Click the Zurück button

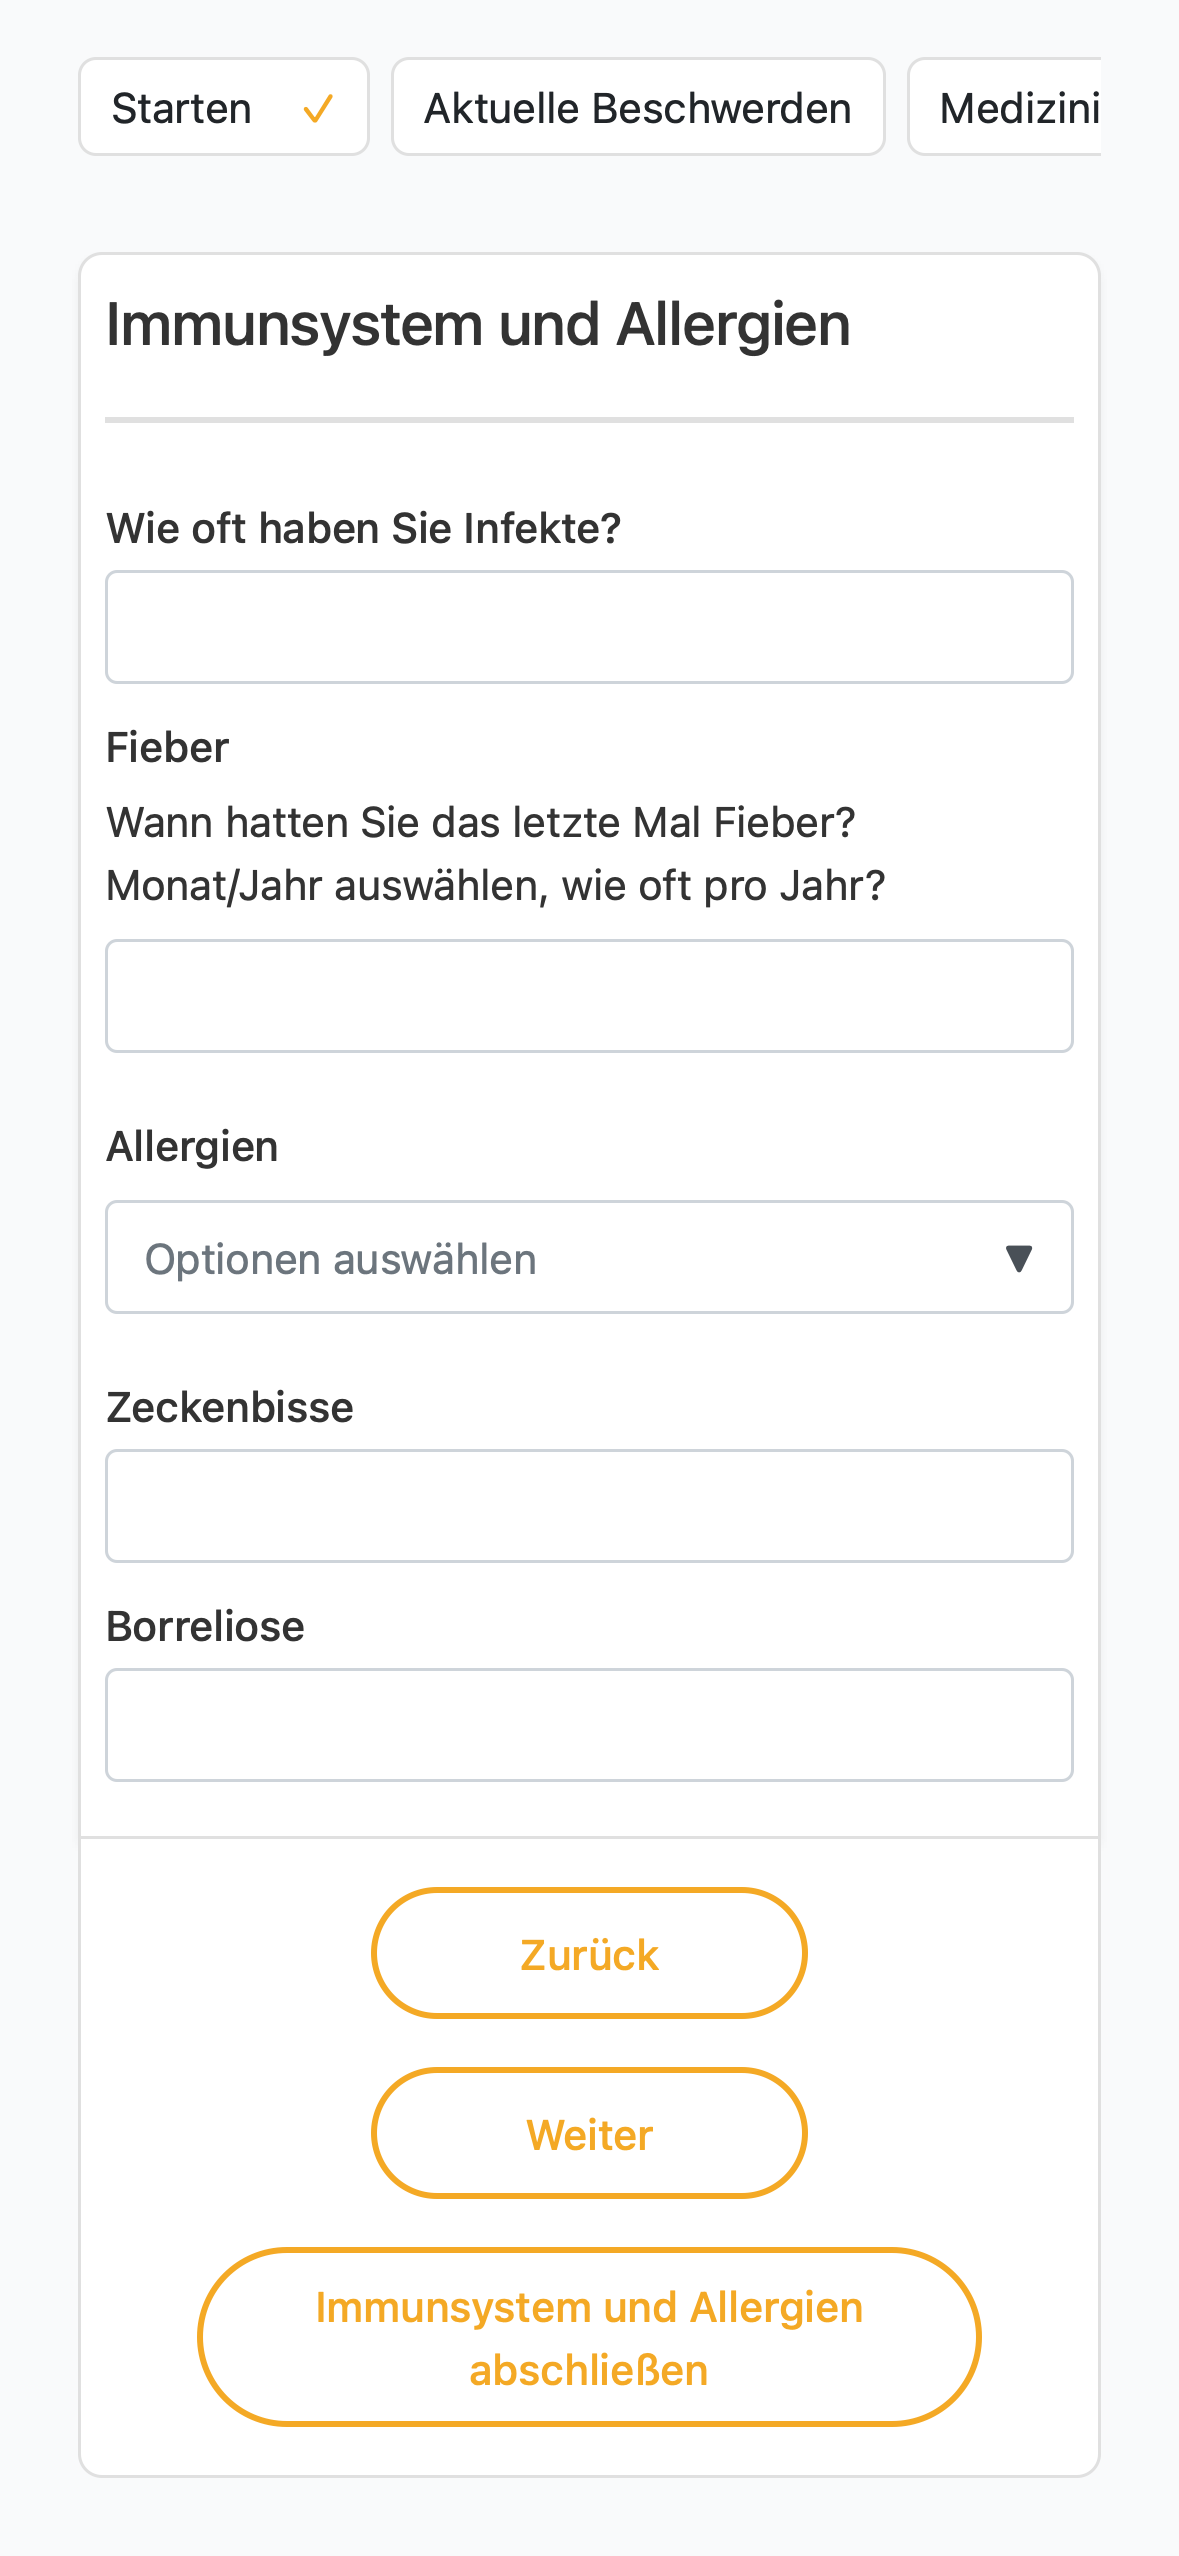coord(589,1953)
